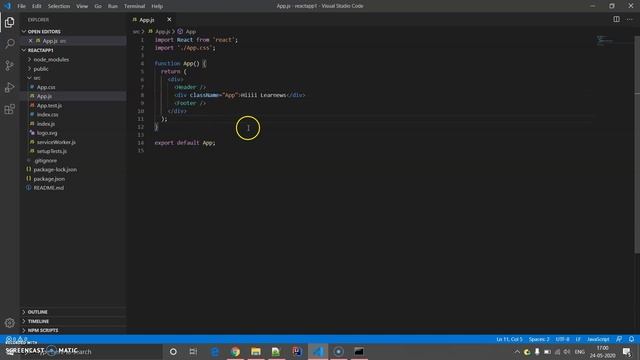Open Microsoft Edge from the taskbar
The width and height of the screenshot is (640, 360).
(215, 351)
